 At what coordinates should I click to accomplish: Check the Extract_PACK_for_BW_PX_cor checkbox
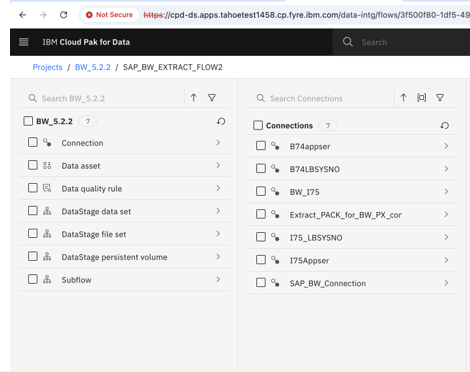point(261,214)
